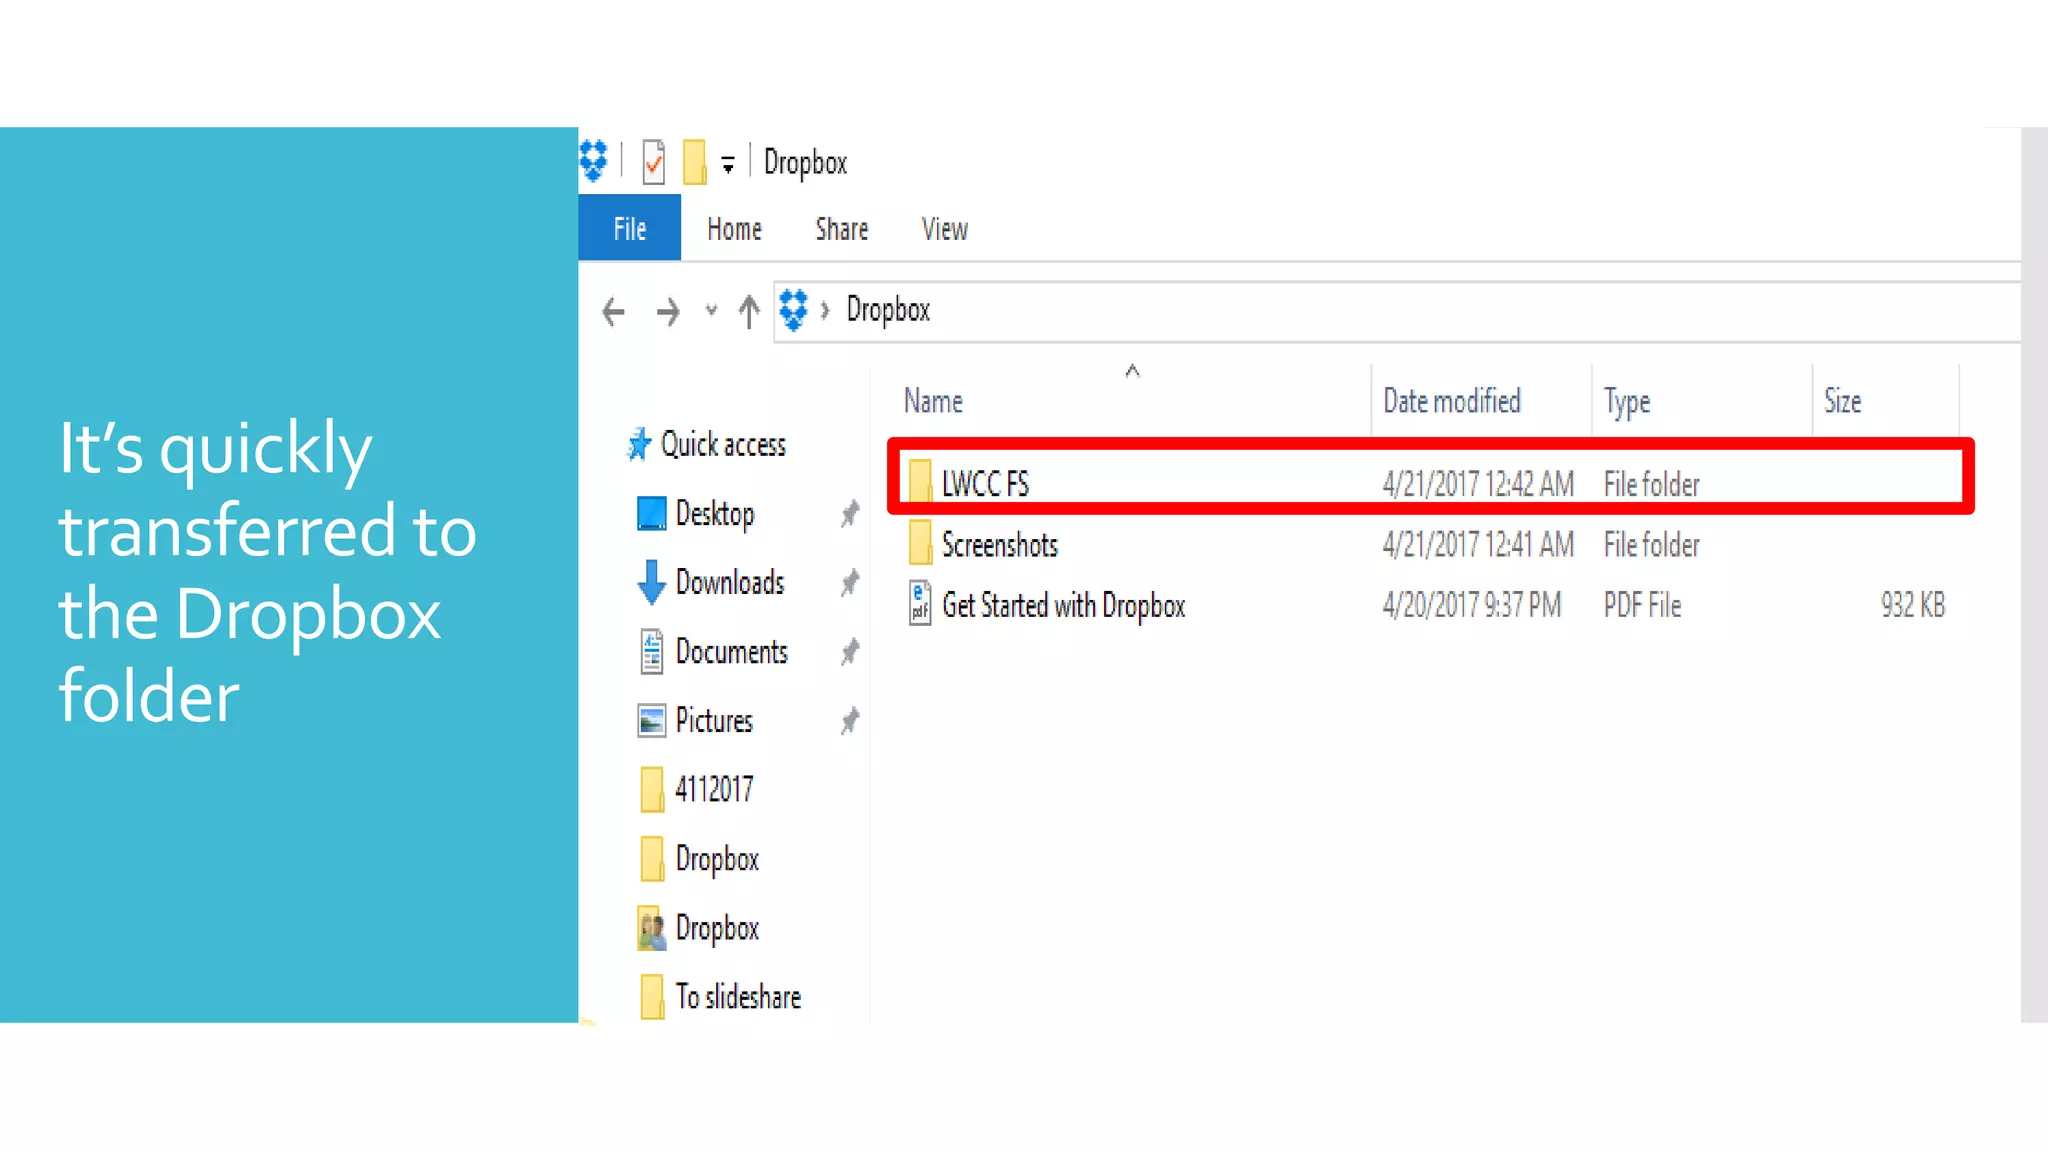Open the File ribbon tab

tap(629, 229)
